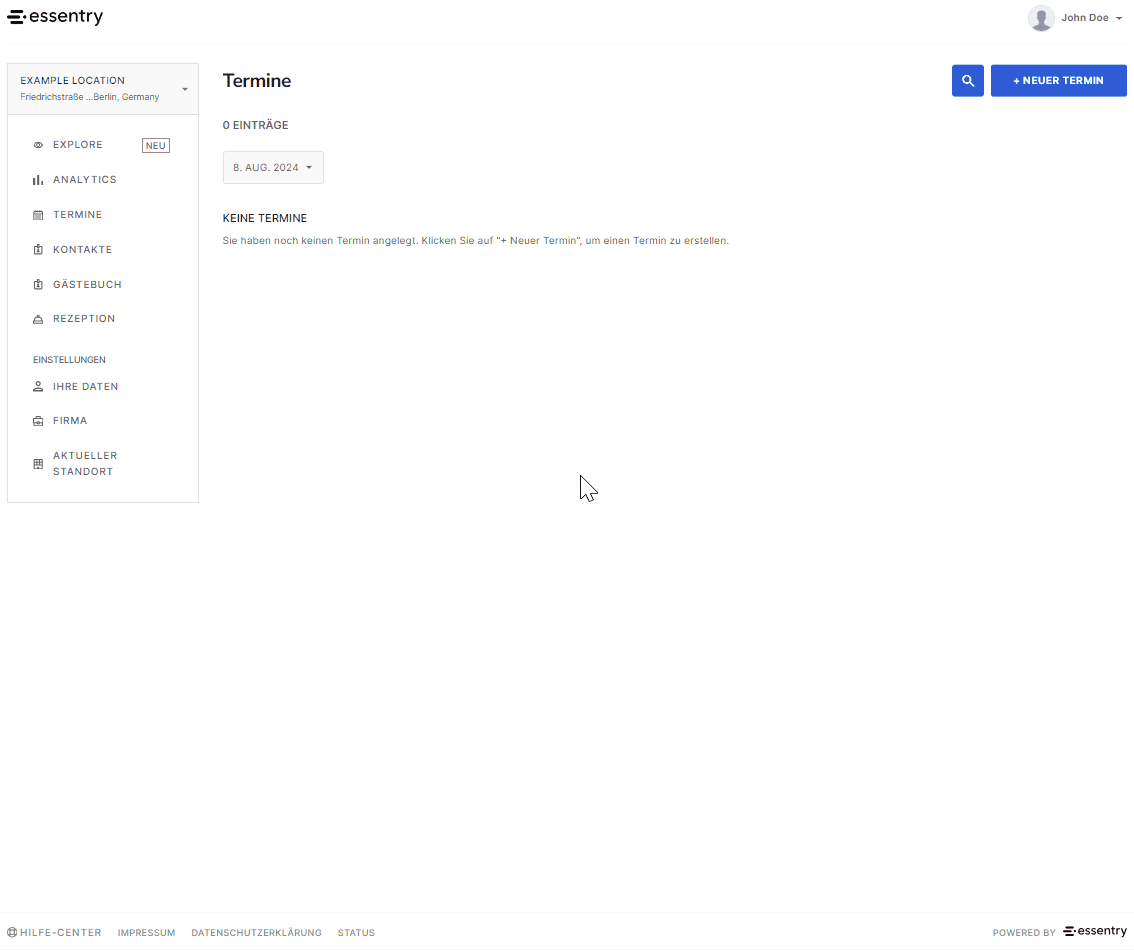
Task: Open Explore in the sidebar
Action: click(x=77, y=145)
